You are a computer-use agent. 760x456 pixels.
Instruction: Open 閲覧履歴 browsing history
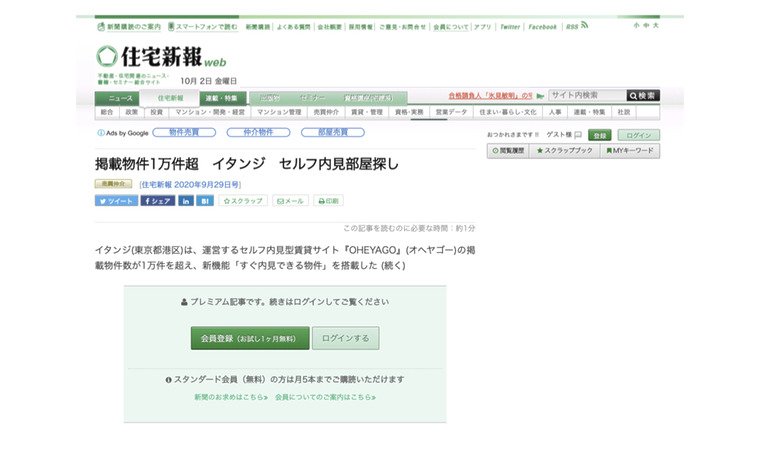tap(507, 151)
